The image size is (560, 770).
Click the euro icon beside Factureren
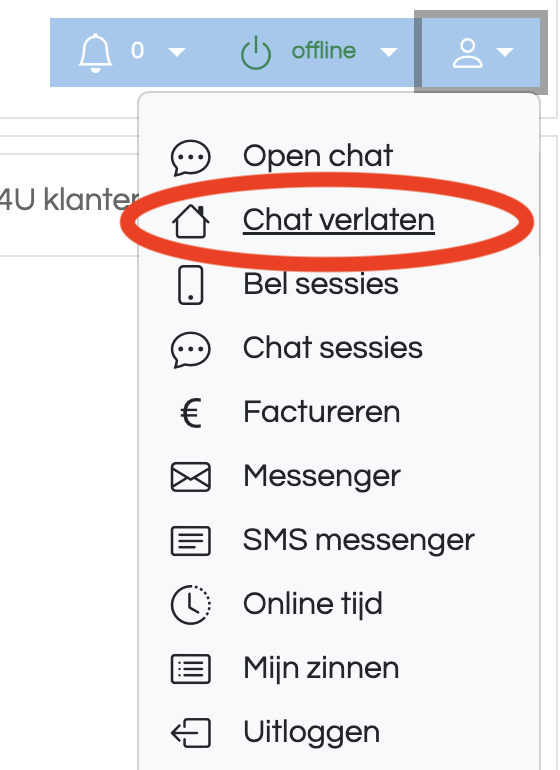click(191, 413)
